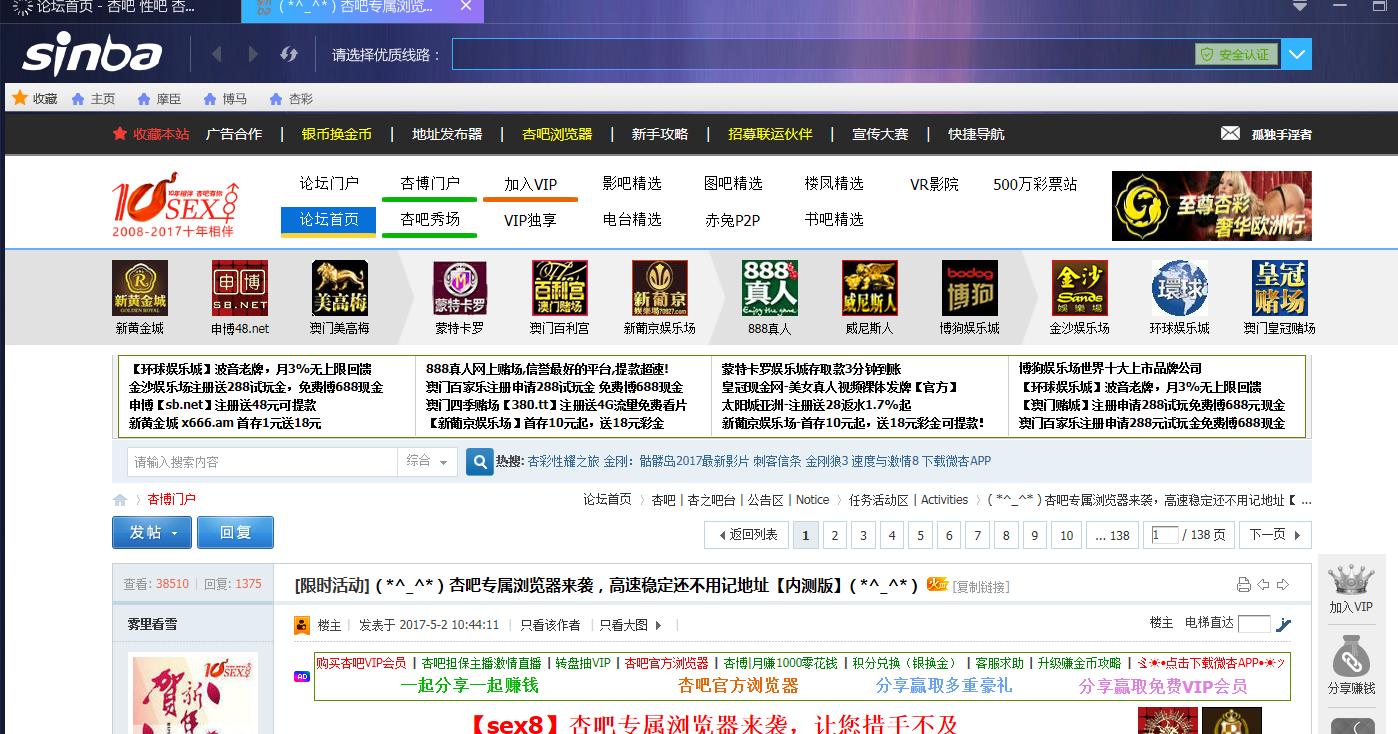Click the sinba browser logo
The width and height of the screenshot is (1398, 734).
click(x=92, y=56)
